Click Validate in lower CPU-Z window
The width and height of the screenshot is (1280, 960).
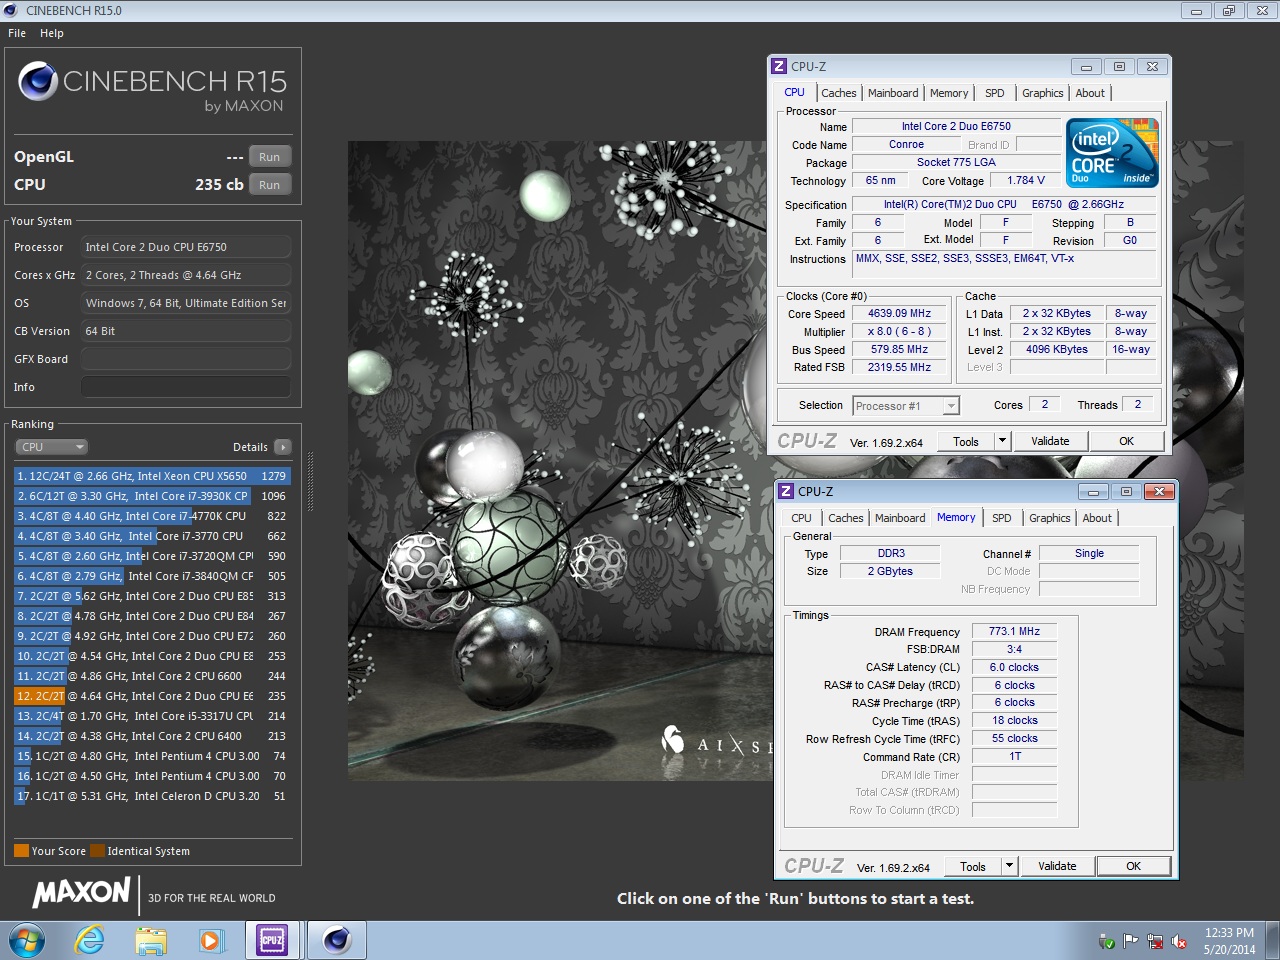[x=1057, y=866]
